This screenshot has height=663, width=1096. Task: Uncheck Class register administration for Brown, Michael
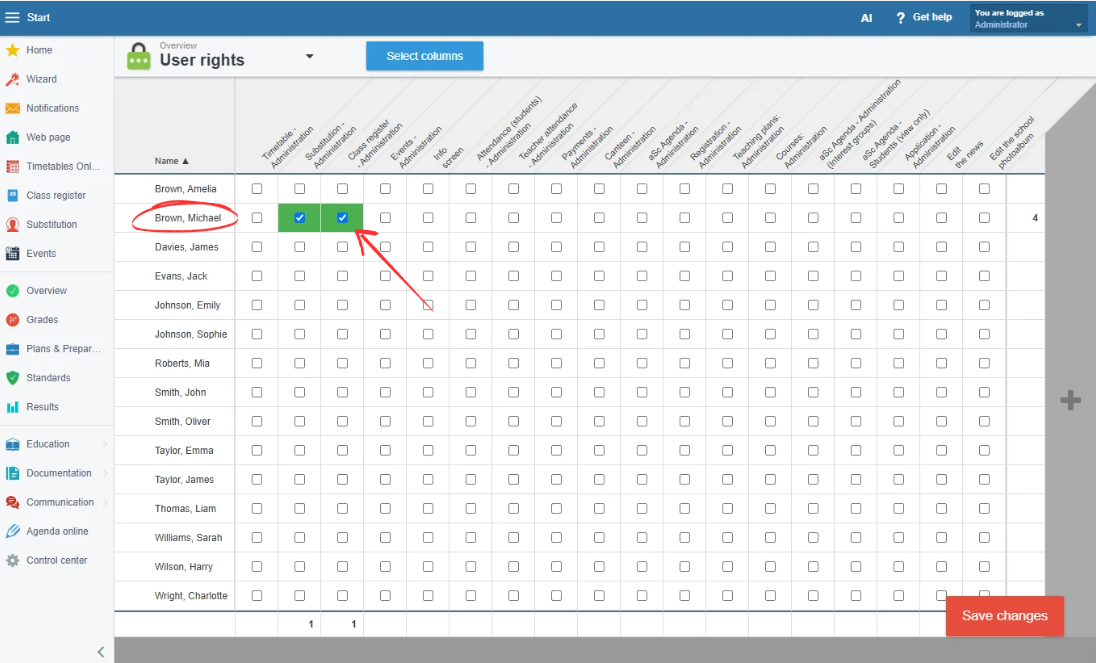pyautogui.click(x=342, y=218)
